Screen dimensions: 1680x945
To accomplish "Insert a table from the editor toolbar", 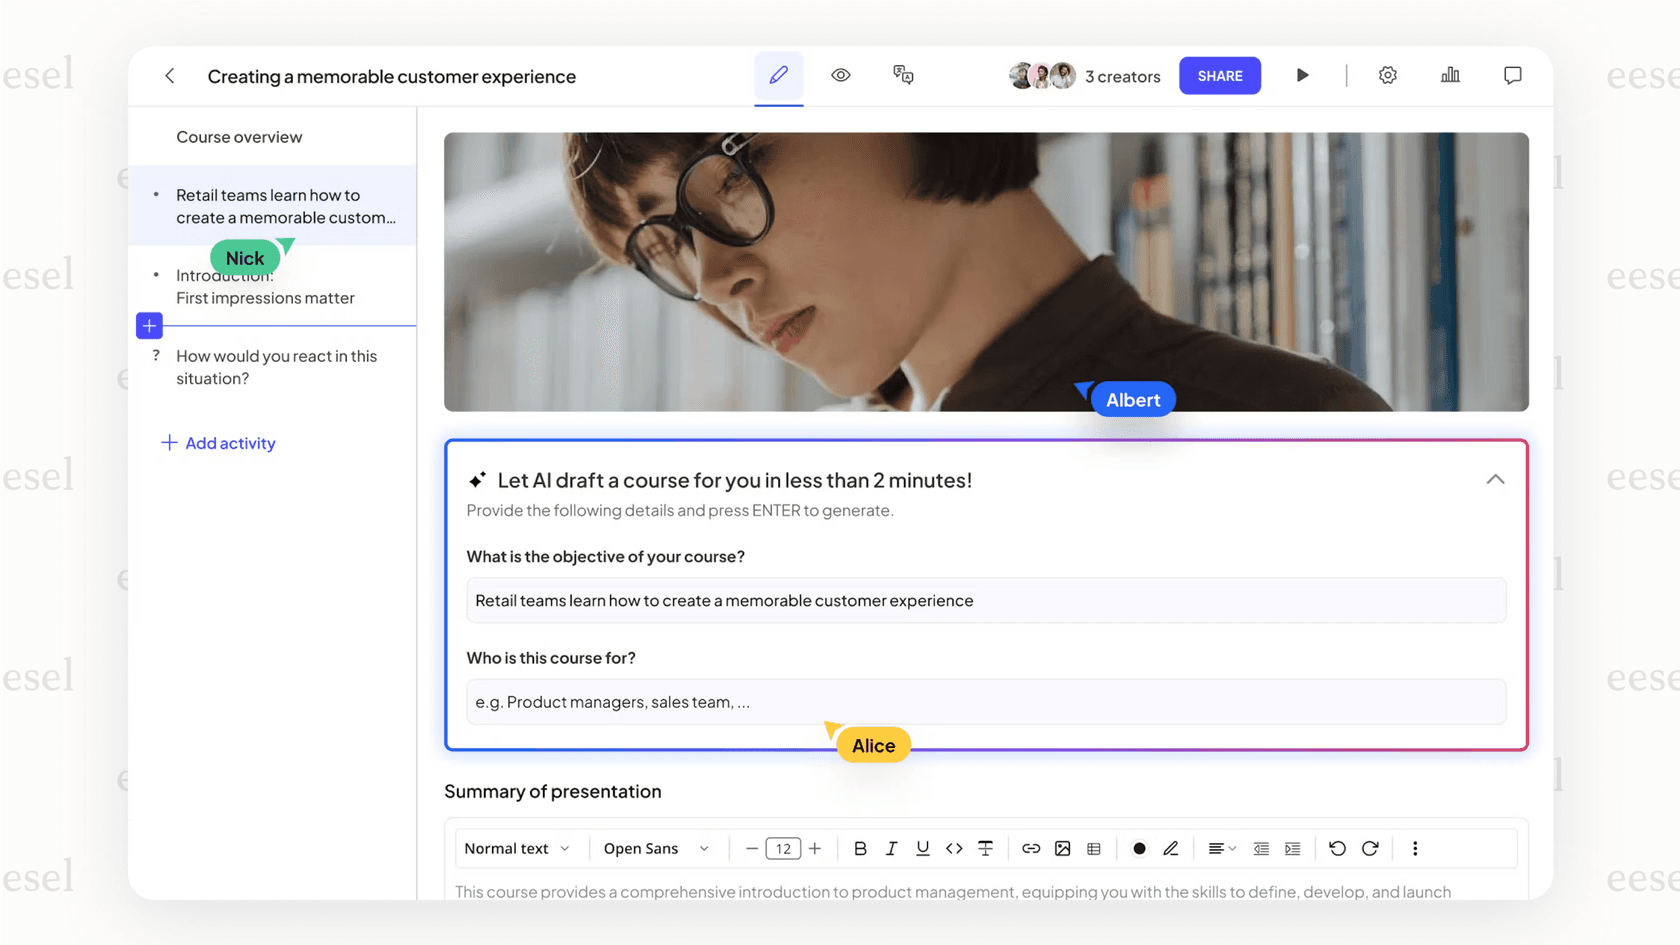I will (x=1093, y=848).
